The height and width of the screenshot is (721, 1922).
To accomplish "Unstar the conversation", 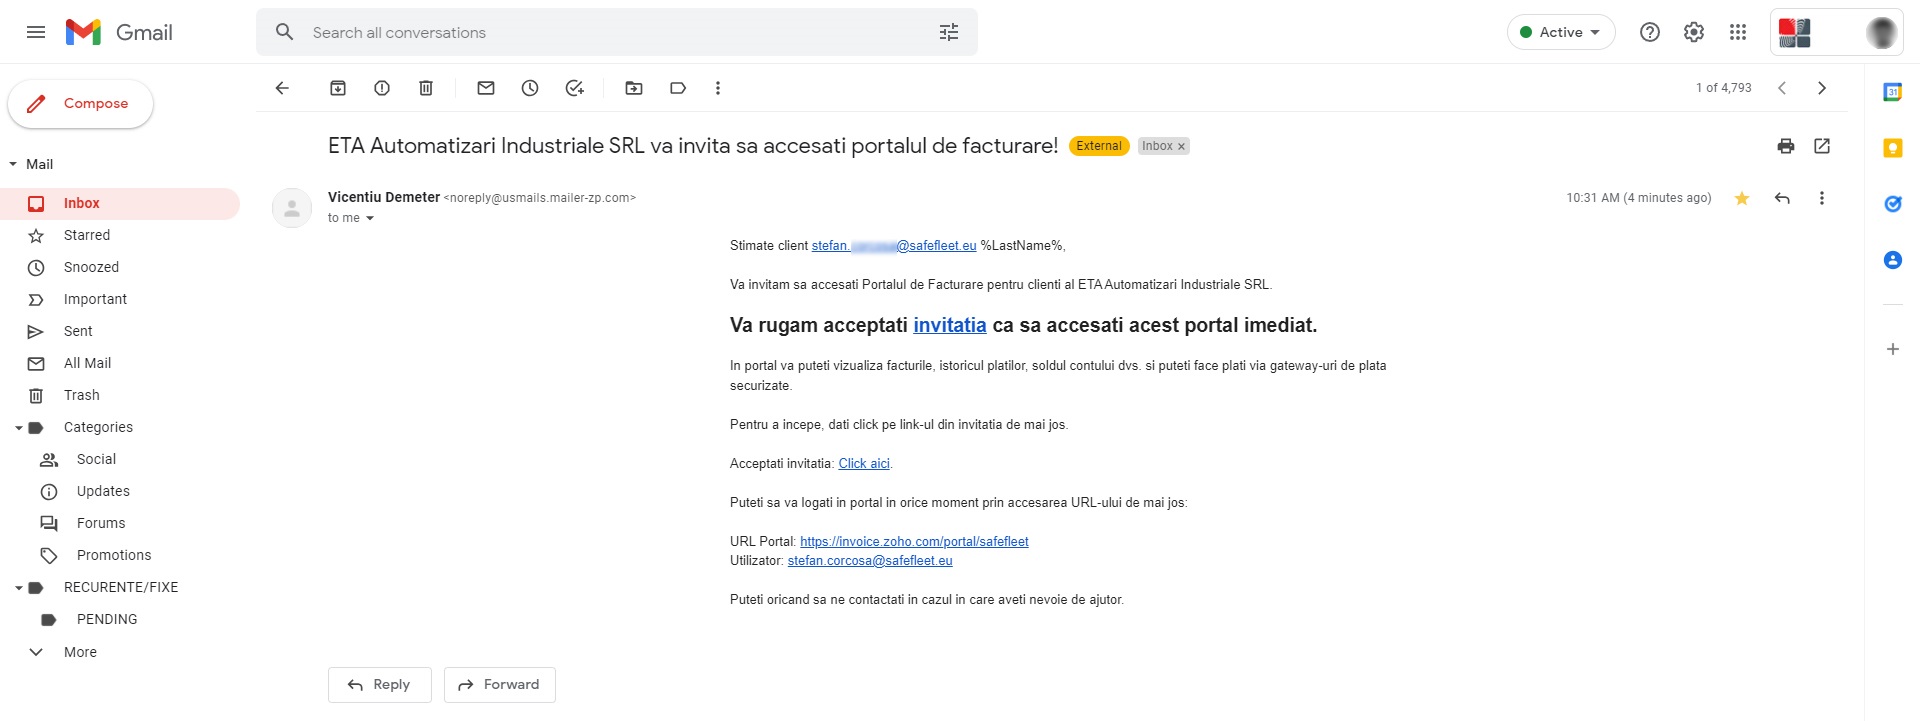I will point(1742,198).
